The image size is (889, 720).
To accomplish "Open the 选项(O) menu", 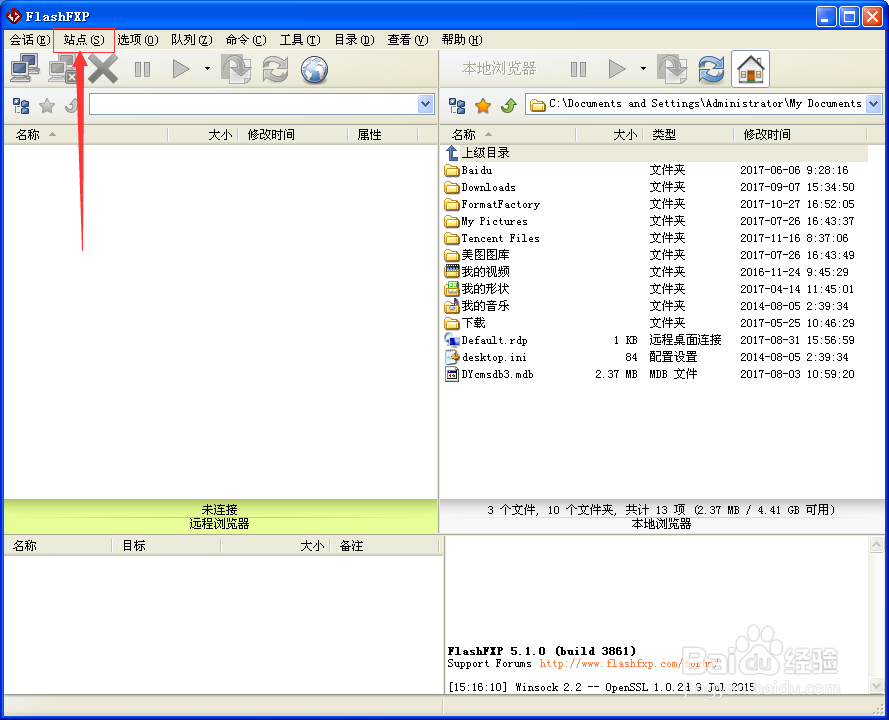I will pyautogui.click(x=138, y=40).
